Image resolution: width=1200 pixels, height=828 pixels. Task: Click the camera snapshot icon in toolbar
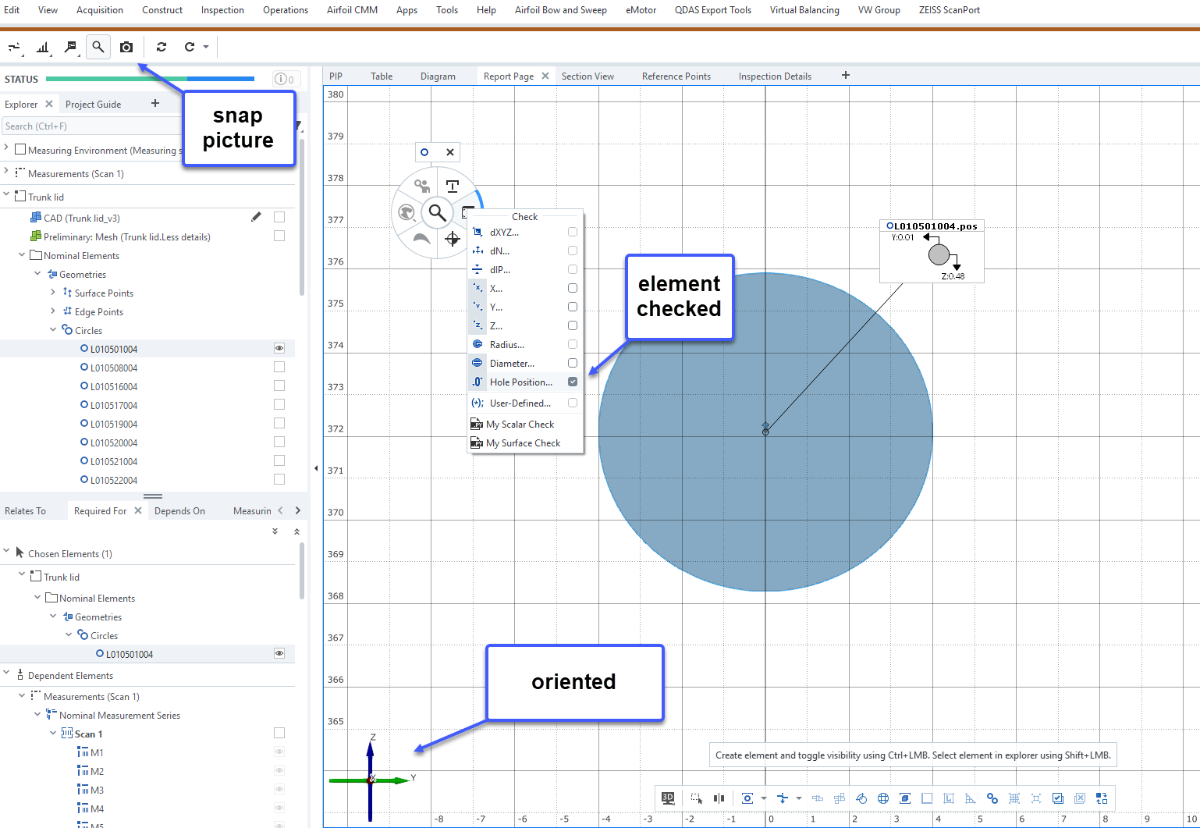click(126, 47)
